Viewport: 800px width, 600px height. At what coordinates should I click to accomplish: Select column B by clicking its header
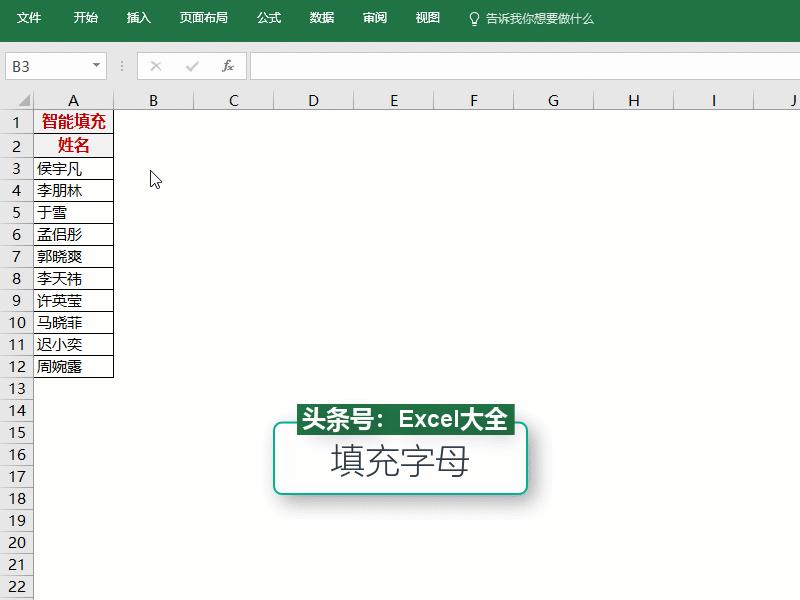click(x=153, y=100)
